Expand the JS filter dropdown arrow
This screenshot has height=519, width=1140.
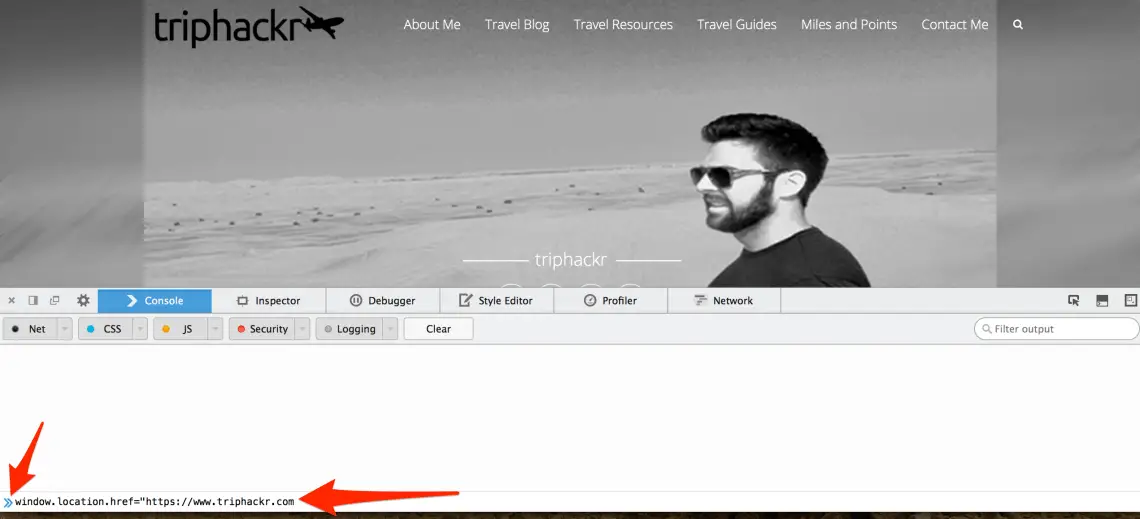(x=216, y=329)
